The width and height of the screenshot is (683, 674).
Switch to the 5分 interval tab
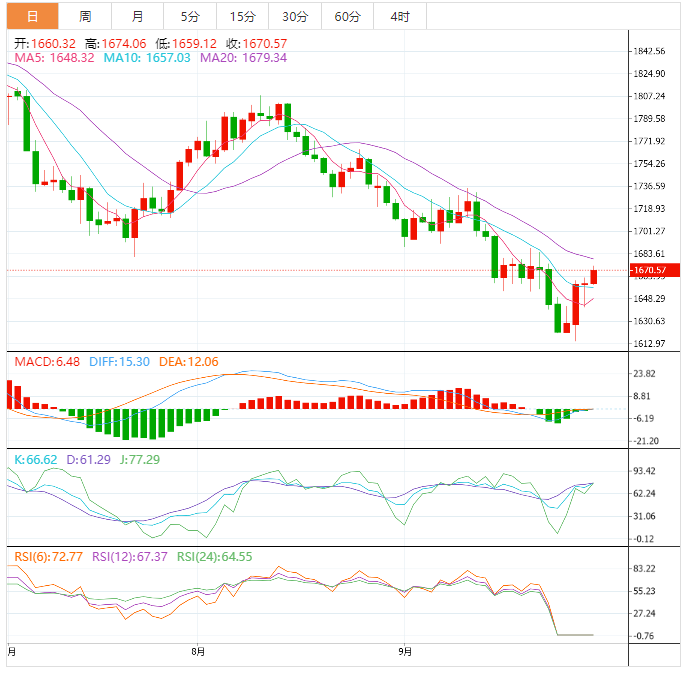(x=189, y=17)
